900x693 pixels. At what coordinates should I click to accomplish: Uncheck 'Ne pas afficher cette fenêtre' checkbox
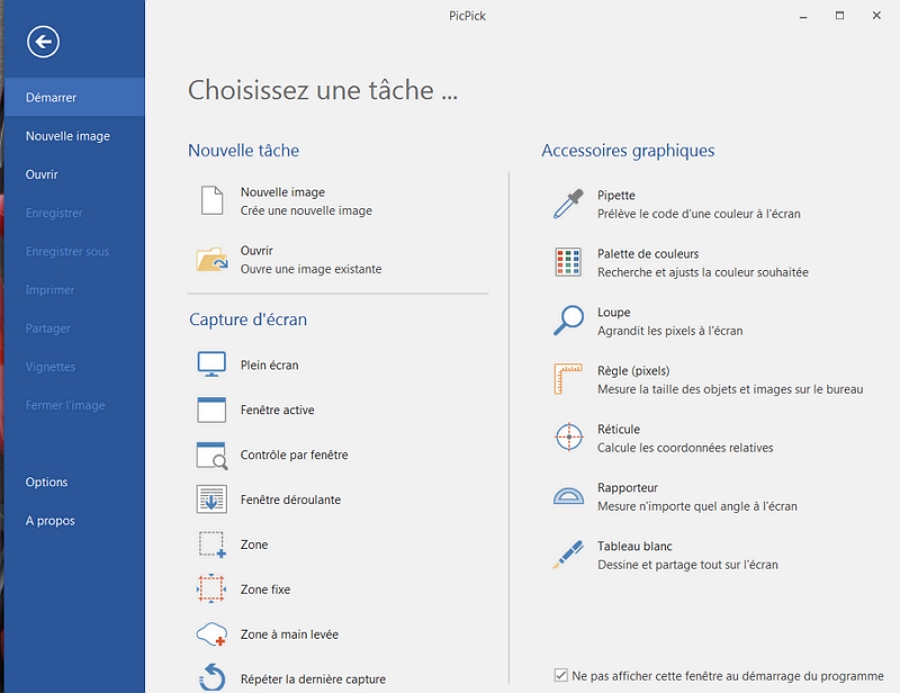(561, 675)
